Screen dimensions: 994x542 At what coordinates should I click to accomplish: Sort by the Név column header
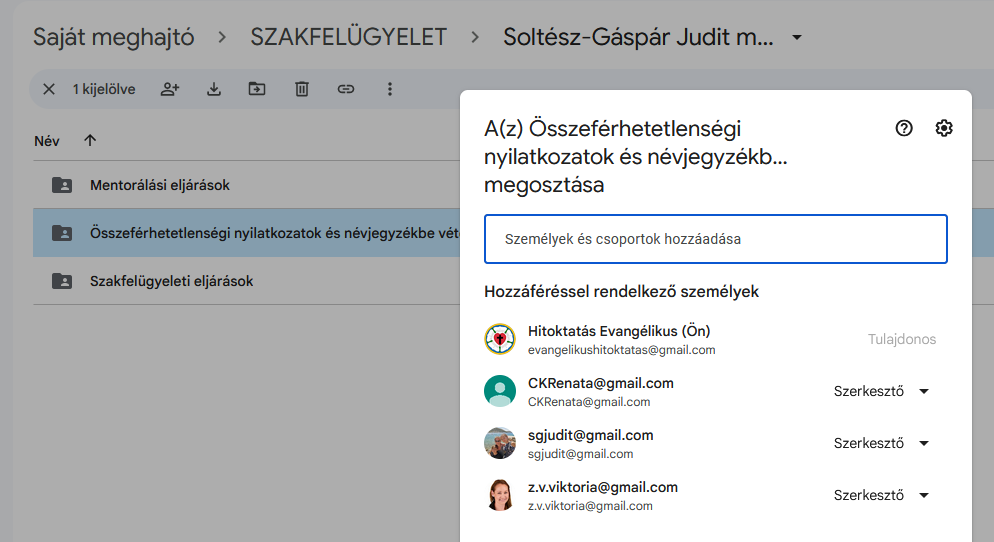[47, 141]
